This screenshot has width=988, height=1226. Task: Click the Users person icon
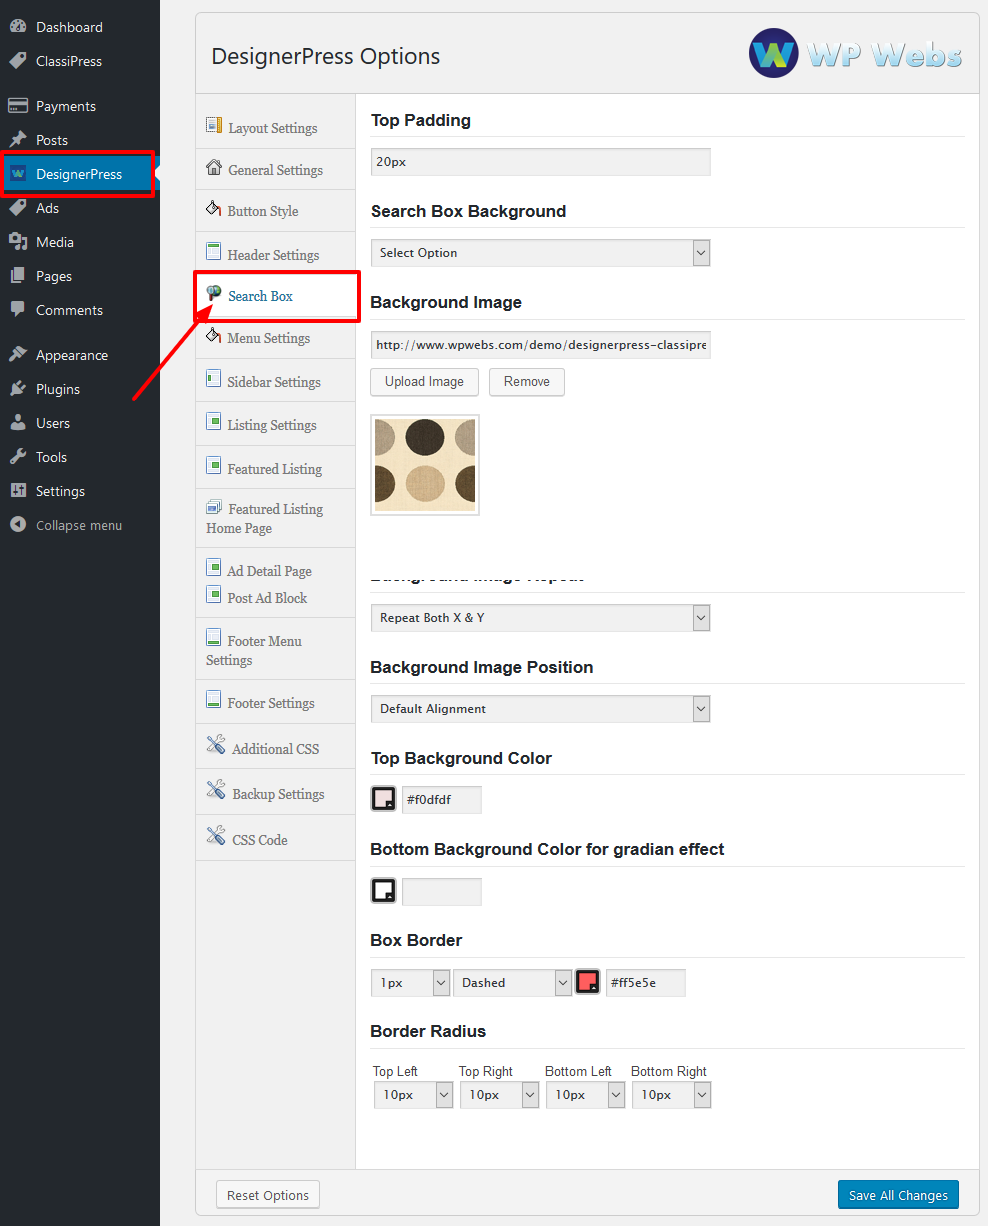click(x=18, y=423)
